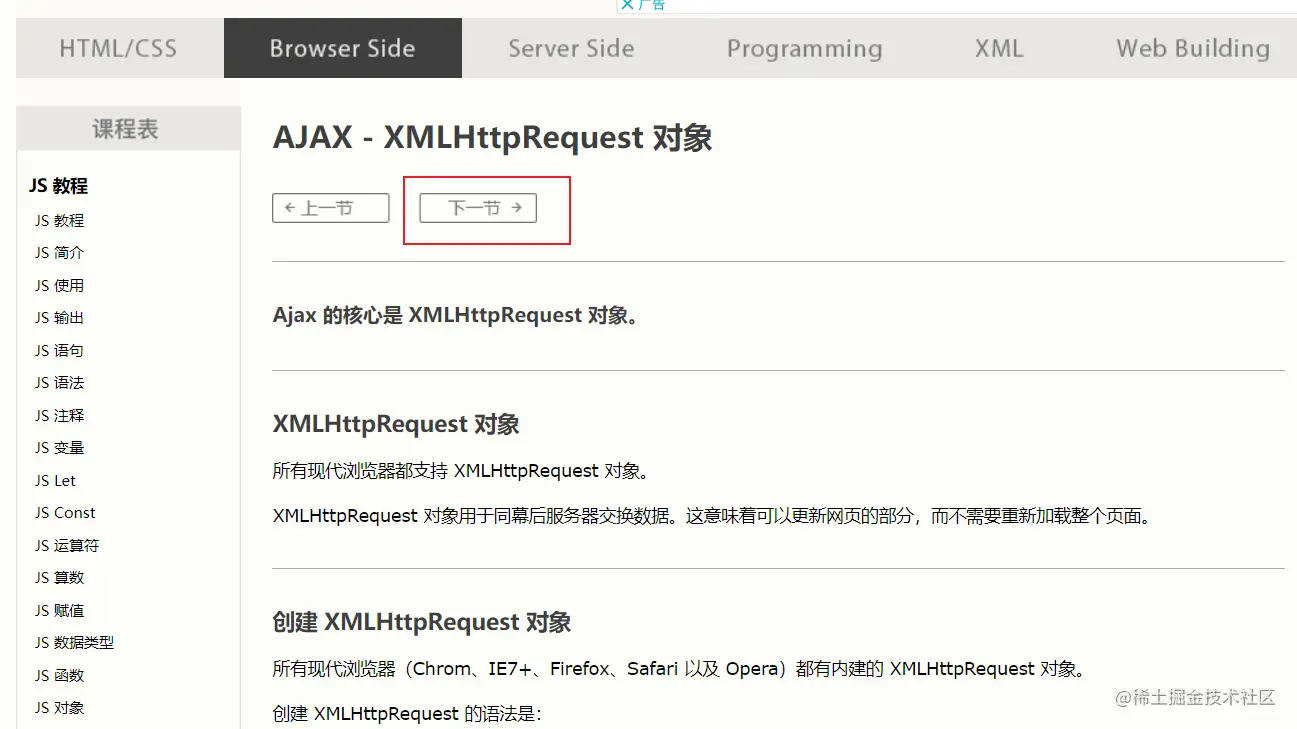The image size is (1297, 729).
Task: Go to JS 使用 lesson
Action: [59, 286]
